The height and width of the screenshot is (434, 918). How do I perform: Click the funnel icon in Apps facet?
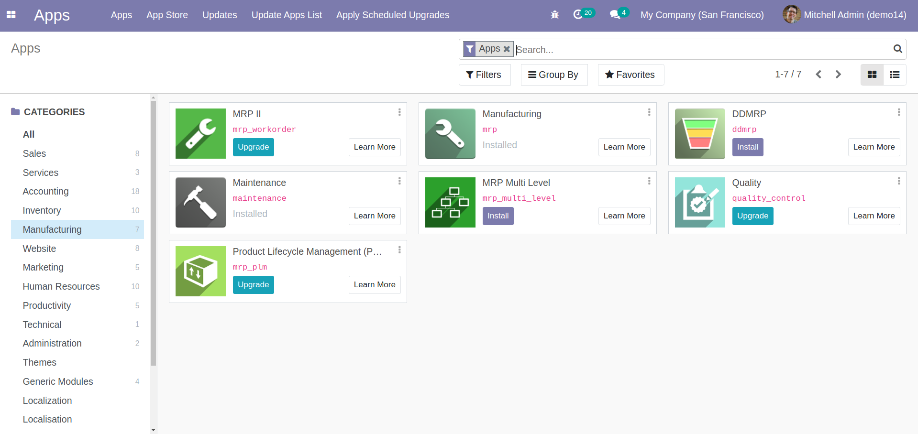point(470,49)
